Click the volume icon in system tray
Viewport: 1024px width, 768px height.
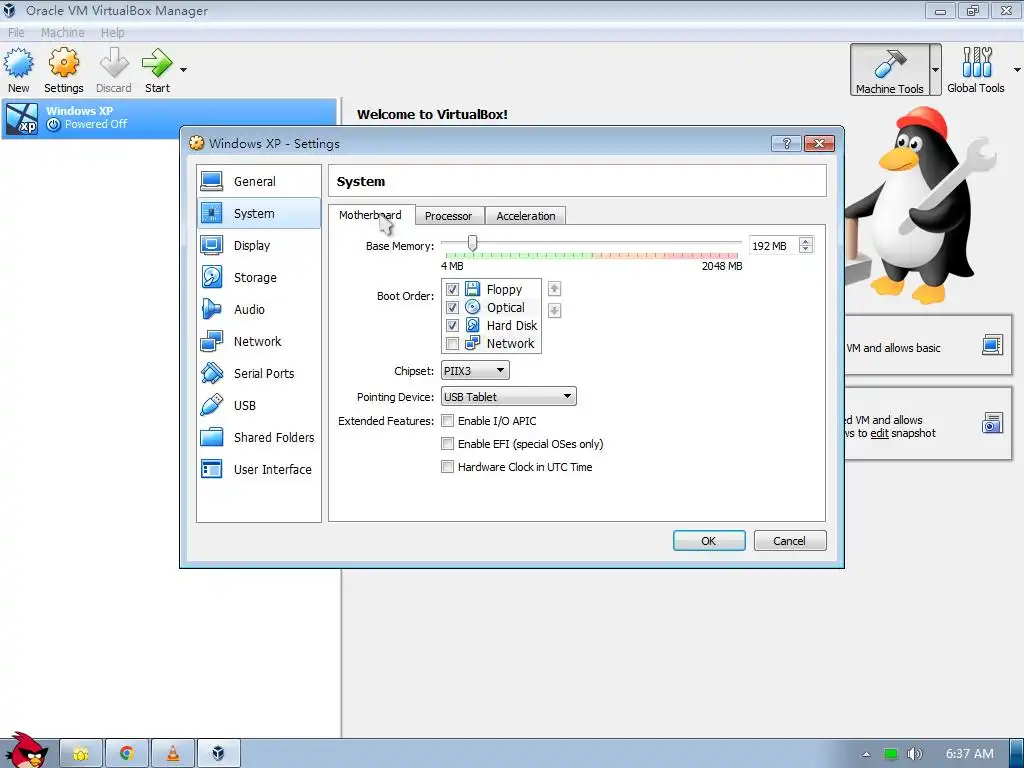click(x=914, y=754)
